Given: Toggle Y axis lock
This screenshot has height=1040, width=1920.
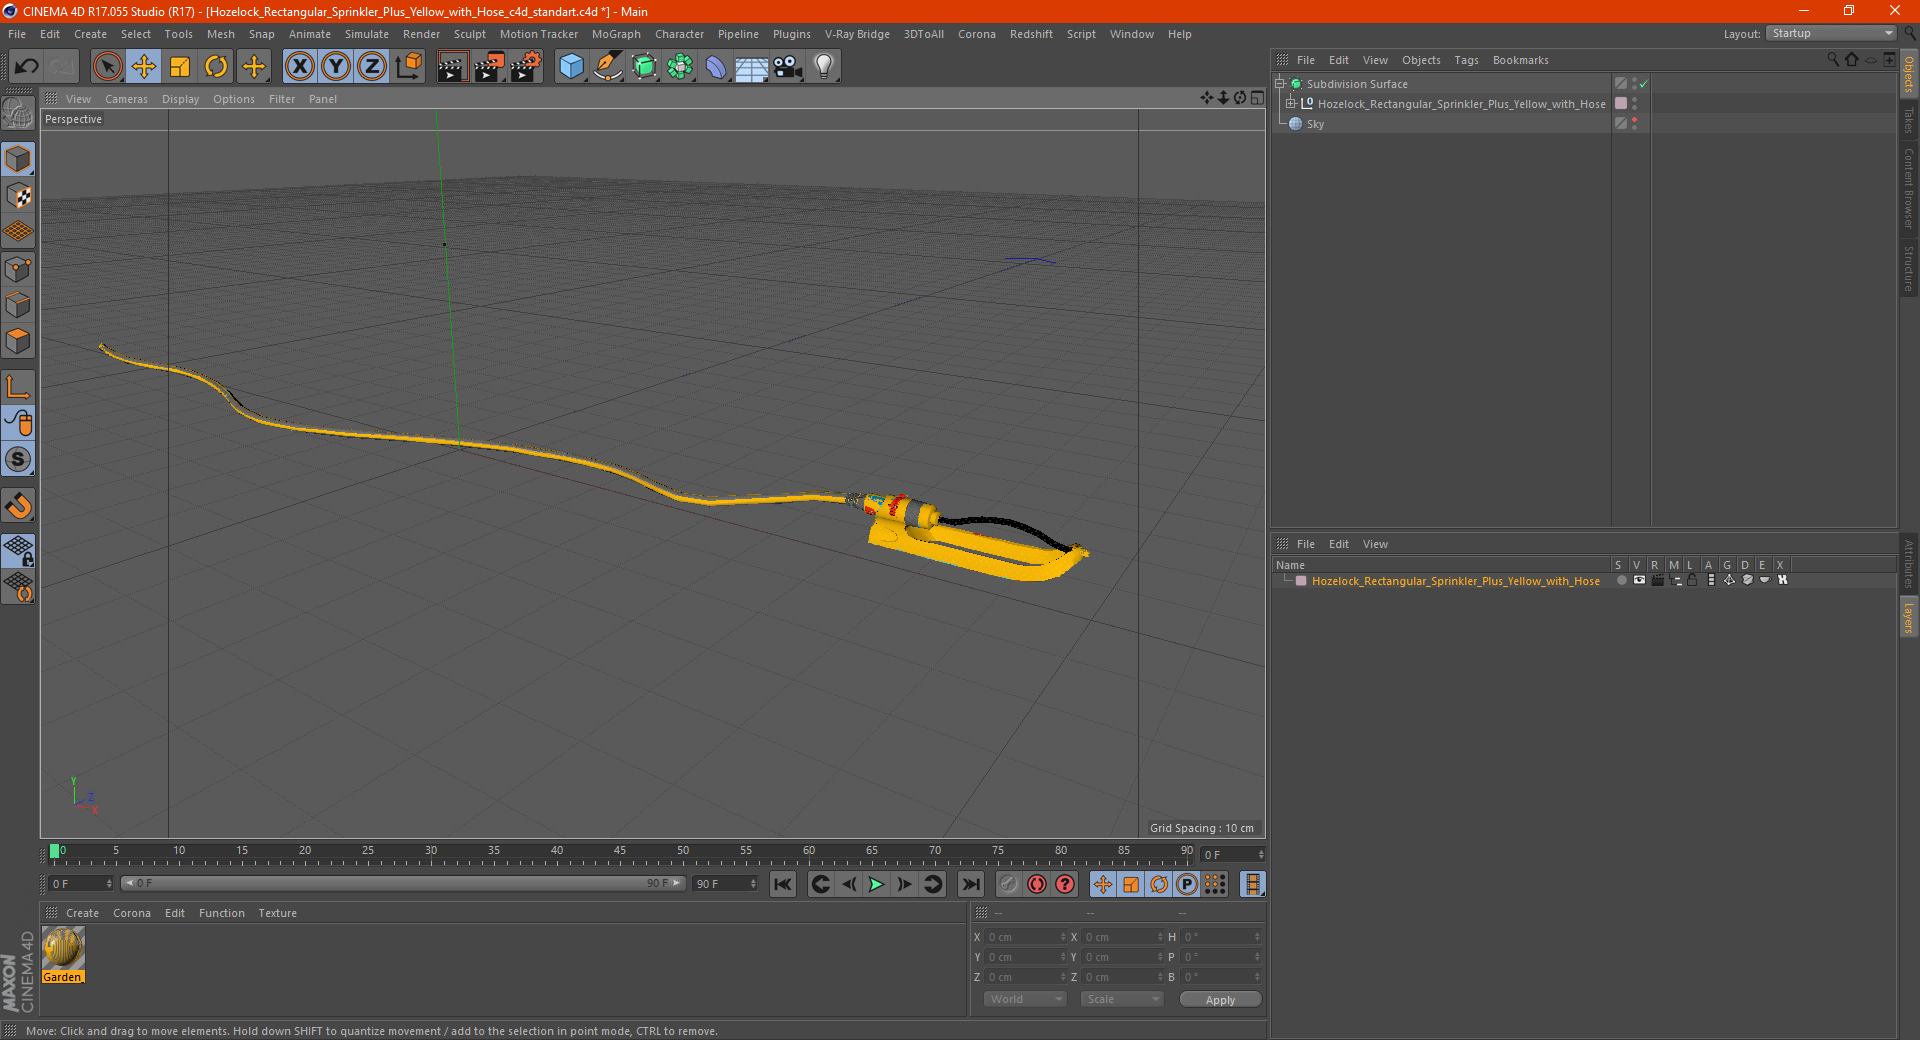Looking at the screenshot, I should click(336, 67).
